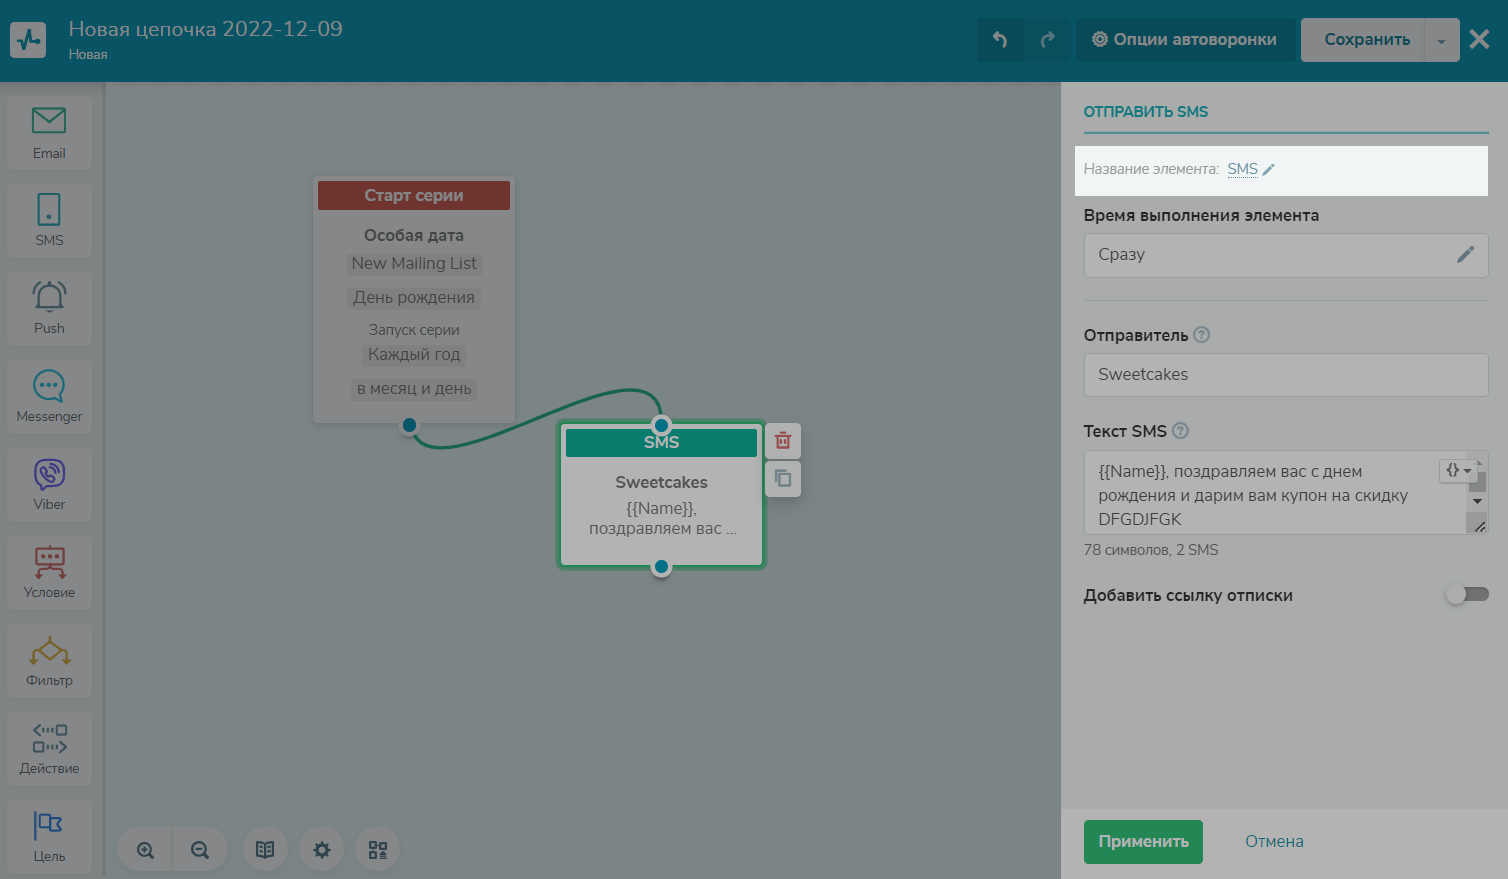Click the Отправитель input field
The width and height of the screenshot is (1508, 879).
1285,375
